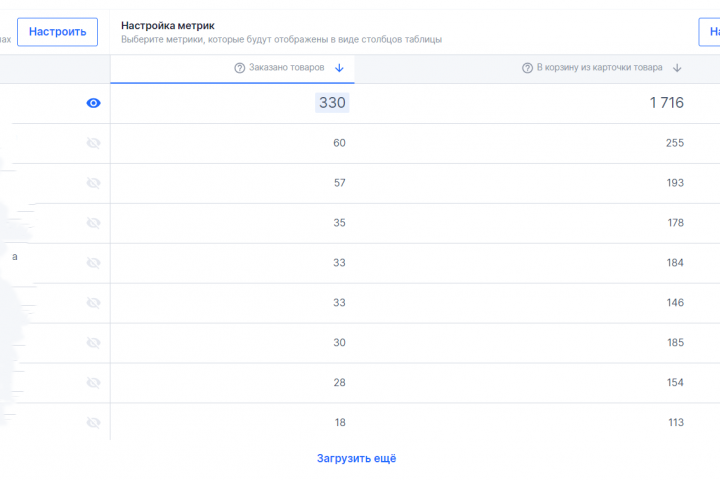Viewport: 720px width, 480px height.
Task: Toggle the eye icon for the 146 cart row
Action: click(94, 303)
